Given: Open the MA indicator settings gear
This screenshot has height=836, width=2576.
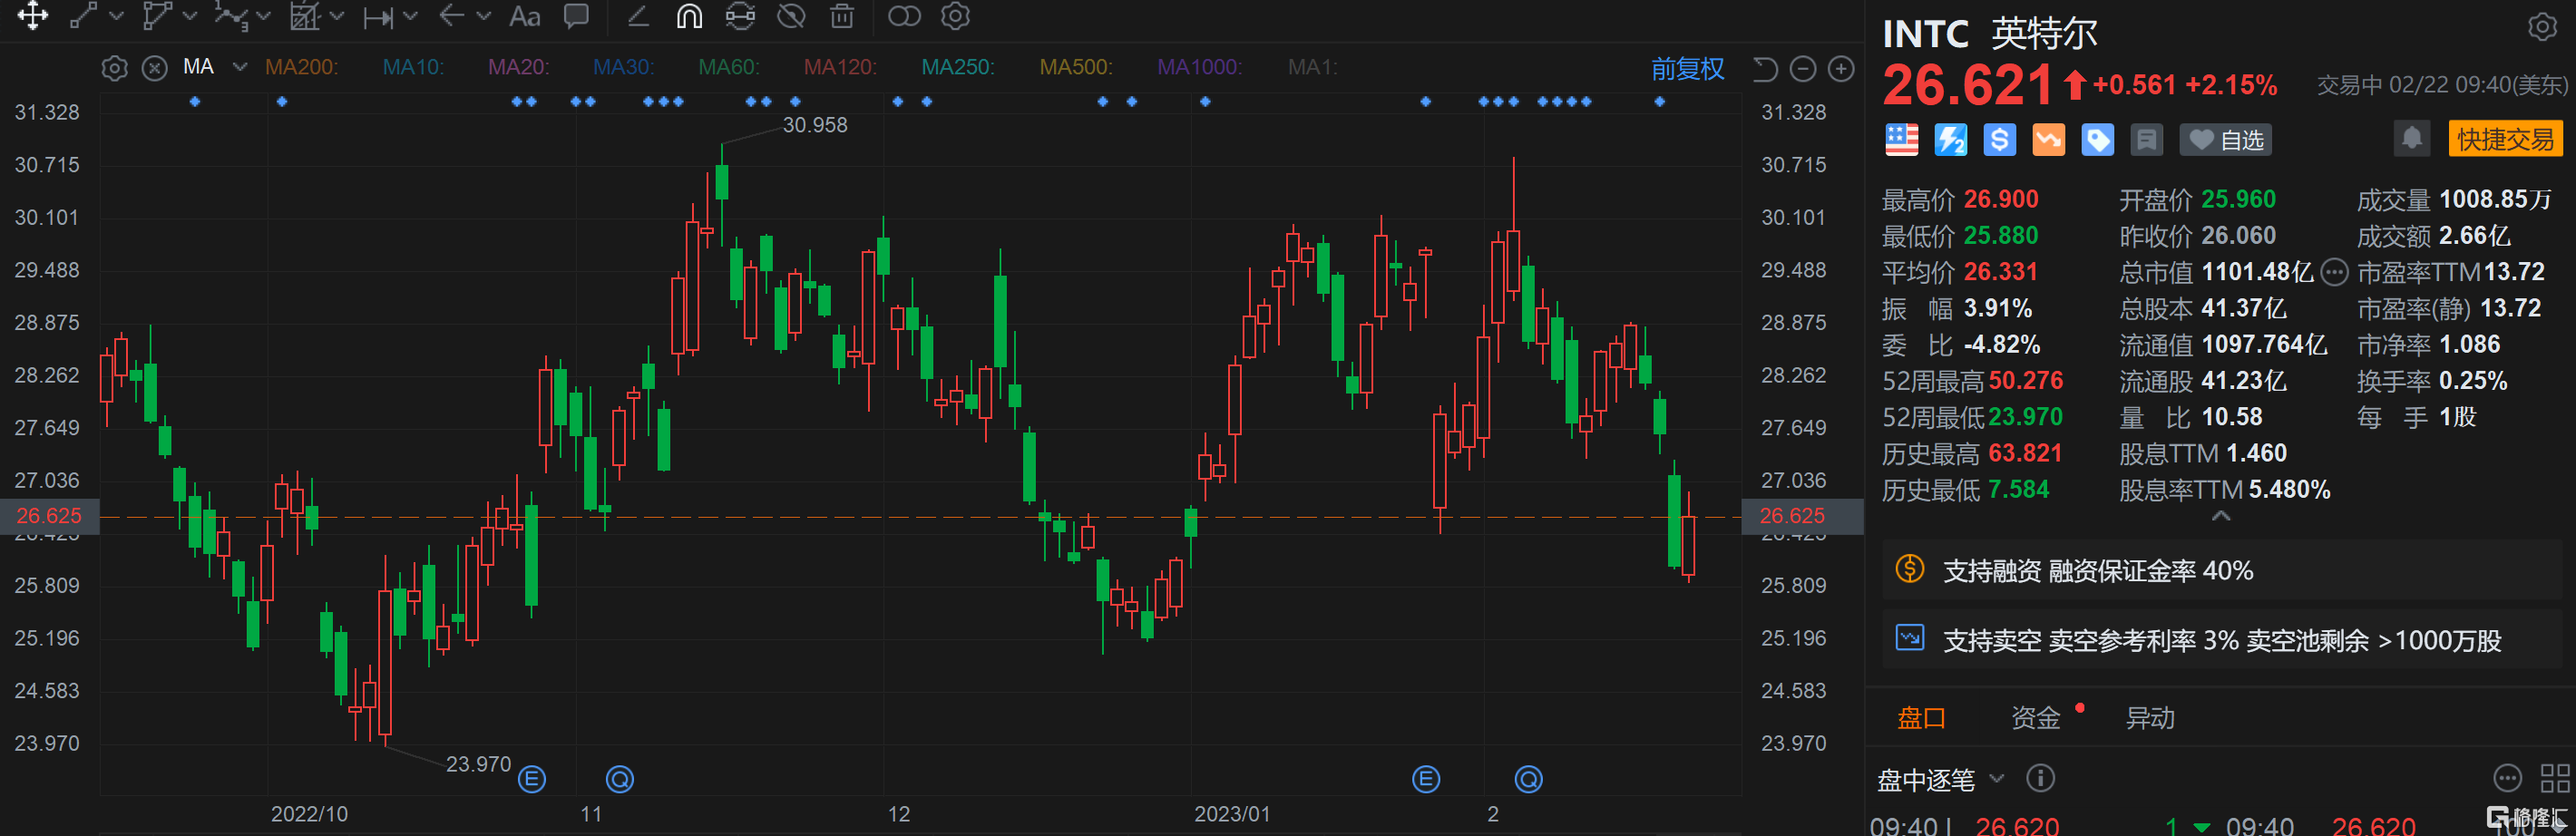Looking at the screenshot, I should (x=115, y=68).
